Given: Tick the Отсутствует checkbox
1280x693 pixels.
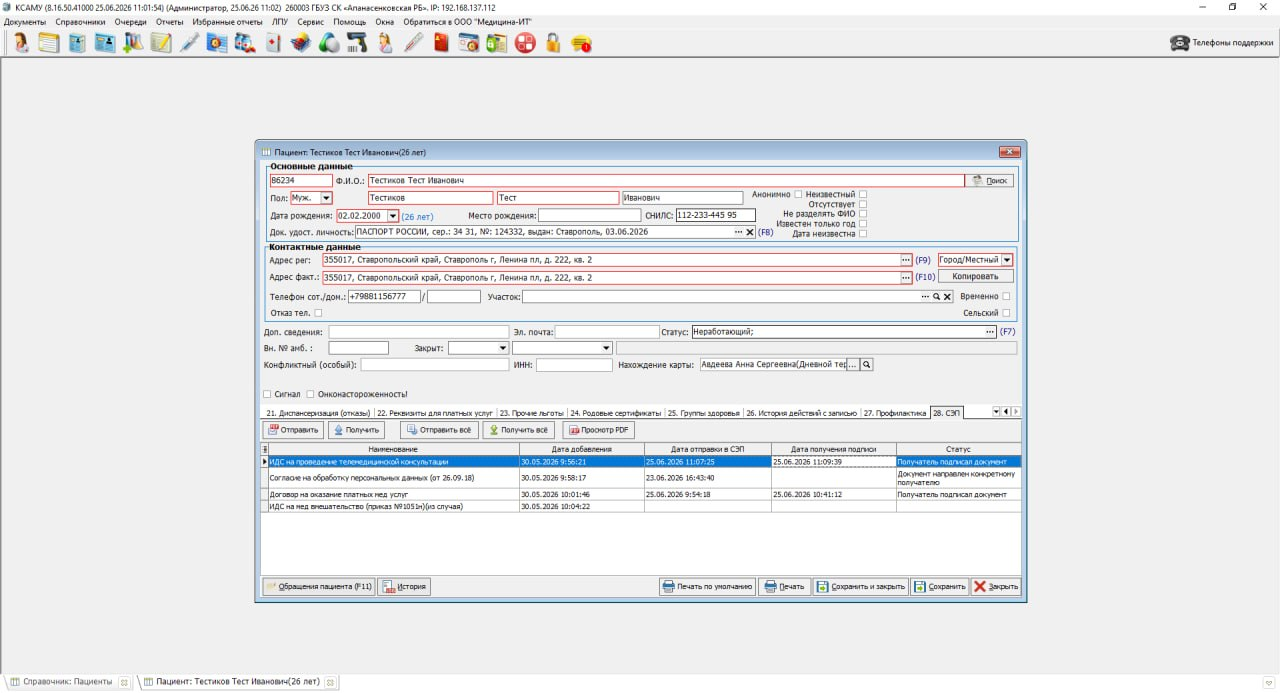Looking at the screenshot, I should pyautogui.click(x=863, y=204).
